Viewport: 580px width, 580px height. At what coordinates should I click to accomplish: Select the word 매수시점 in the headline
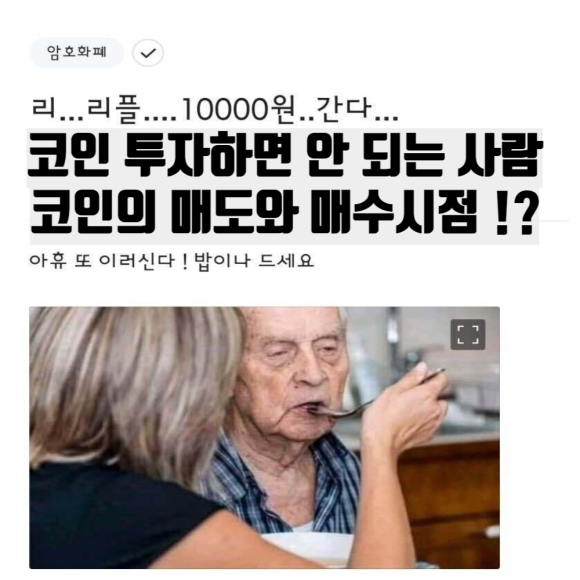pyautogui.click(x=393, y=213)
